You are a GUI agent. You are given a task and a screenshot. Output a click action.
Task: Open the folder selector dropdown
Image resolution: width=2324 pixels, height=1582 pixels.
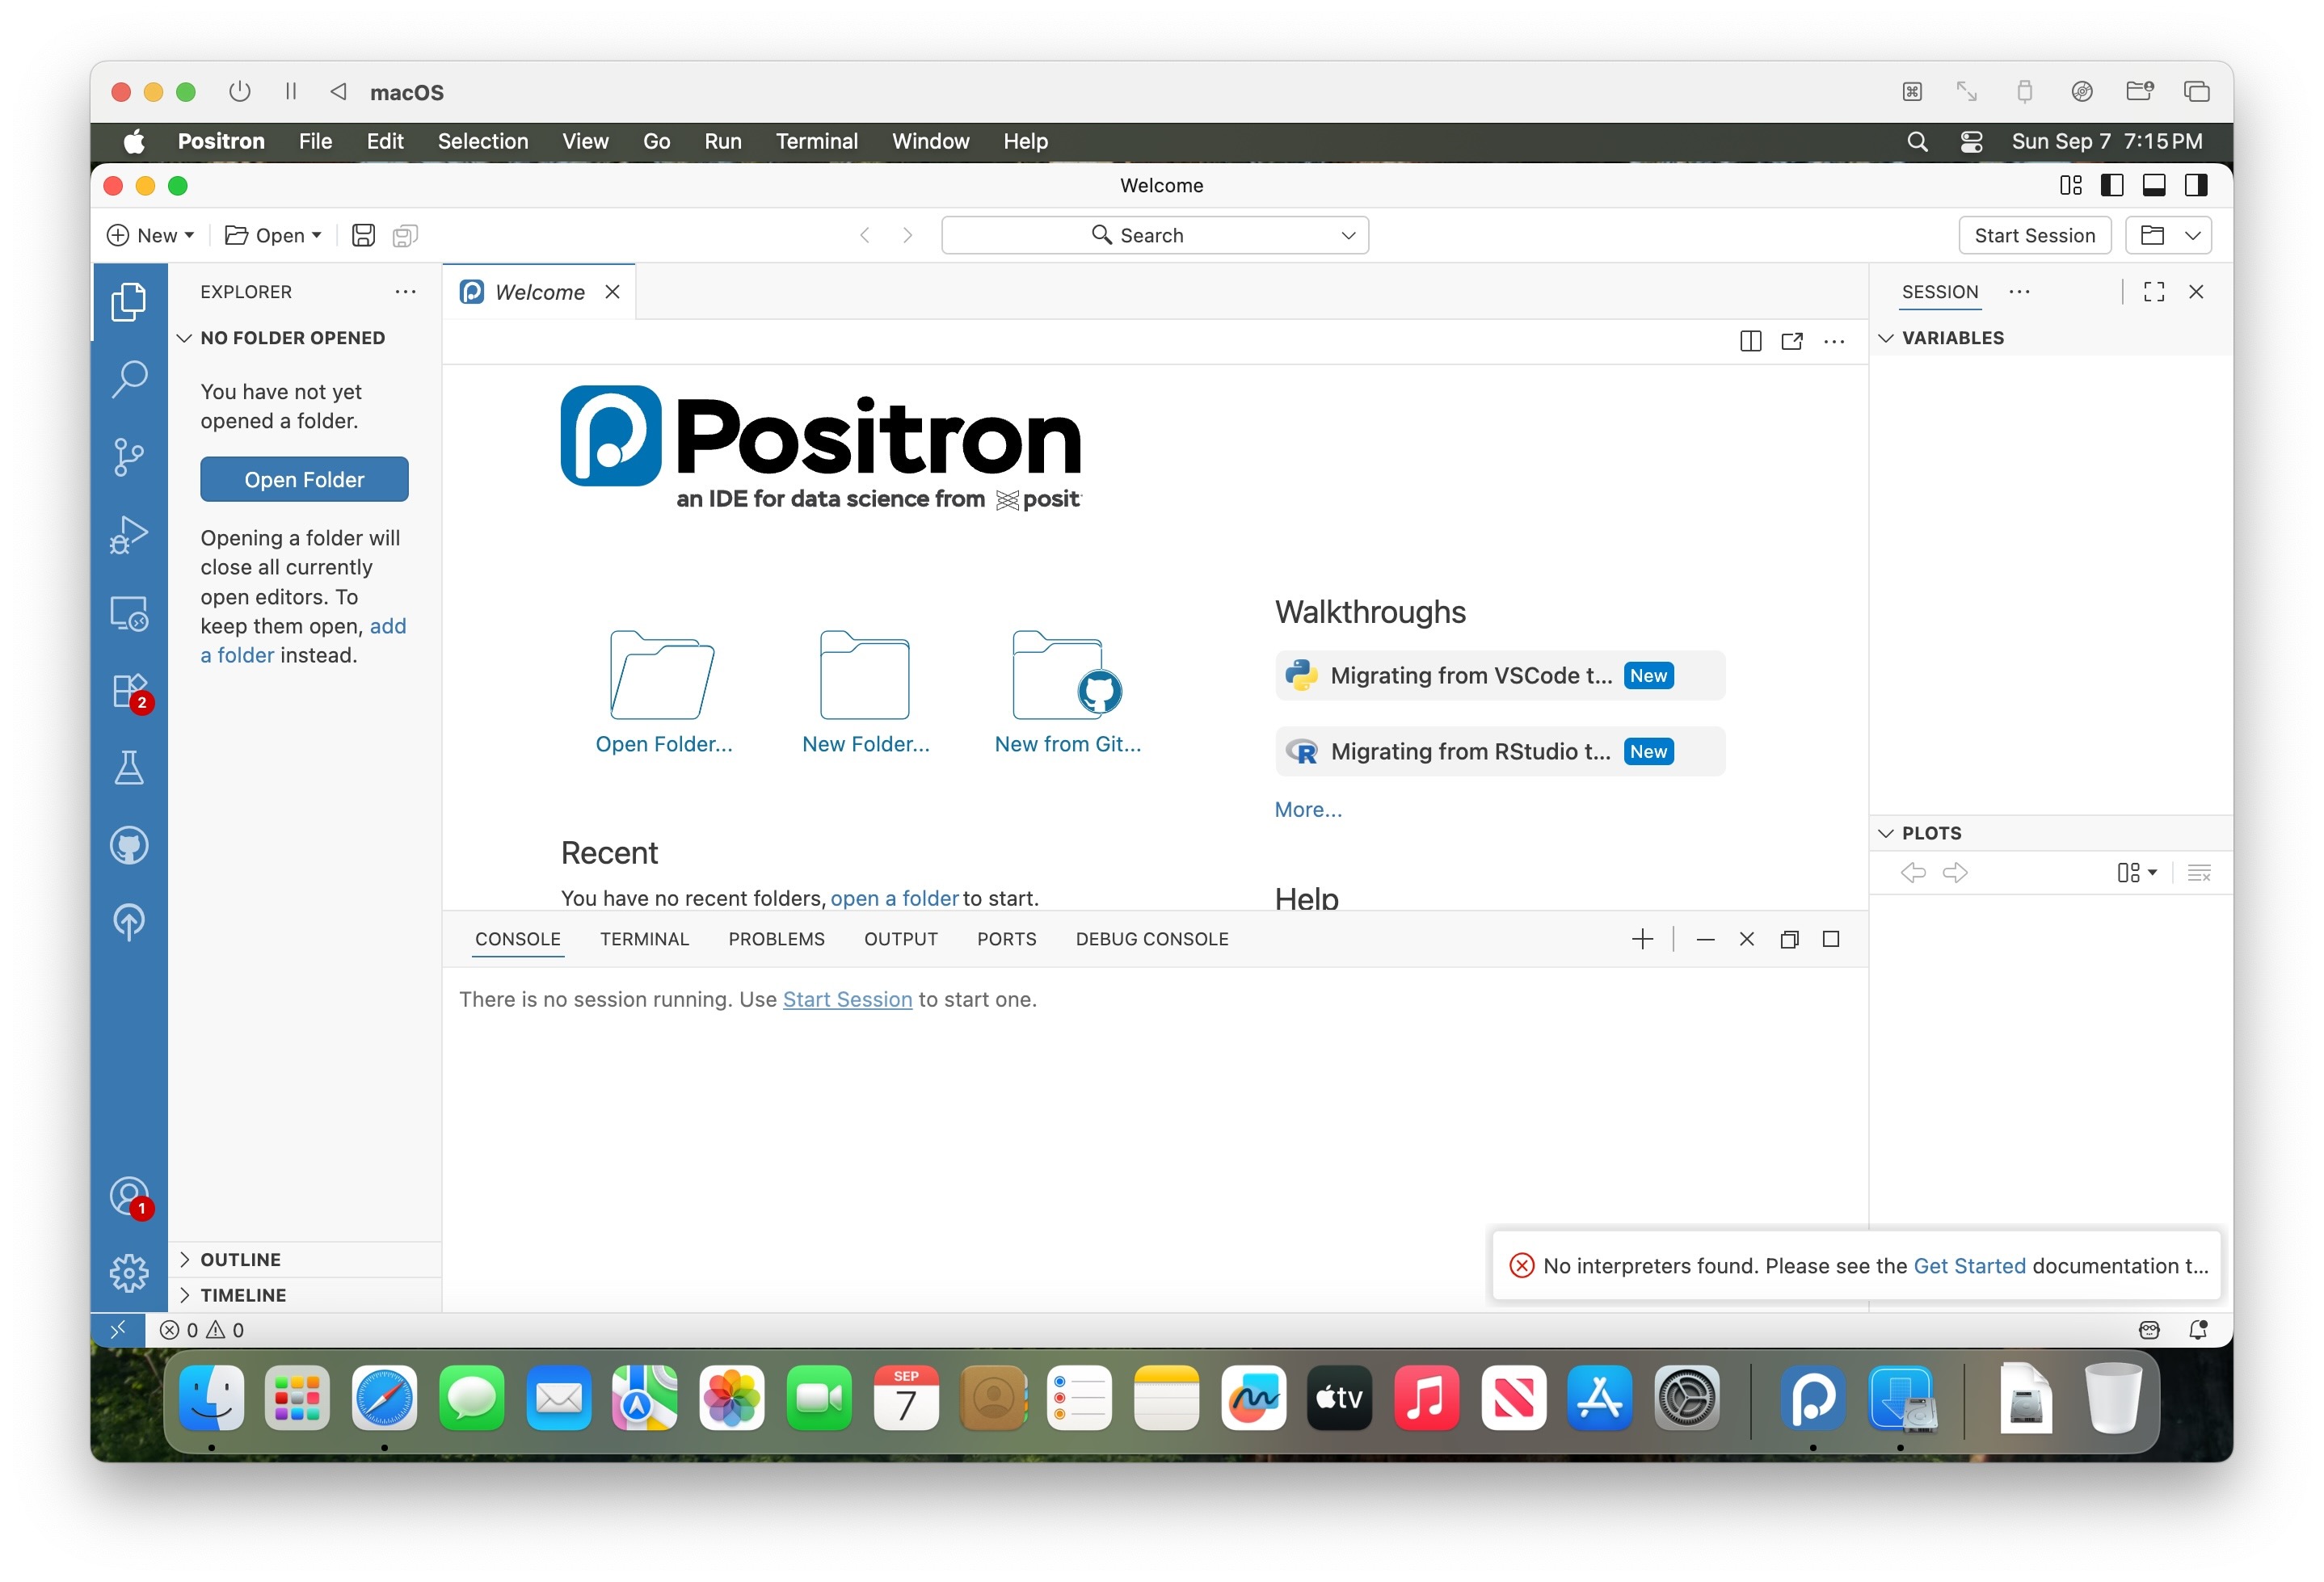point(2193,235)
